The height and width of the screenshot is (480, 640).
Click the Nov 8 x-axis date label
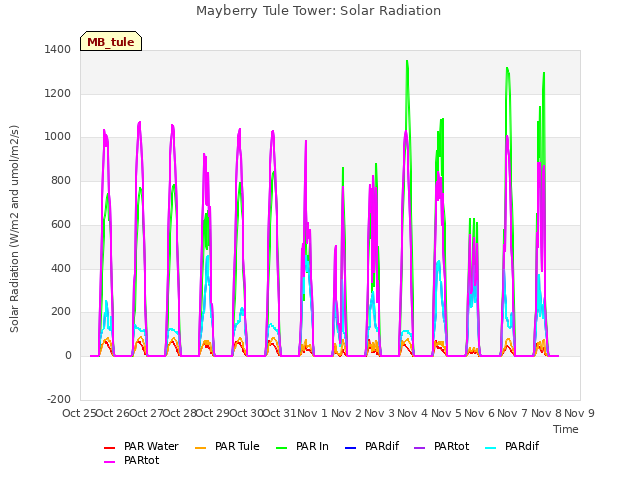point(546,413)
